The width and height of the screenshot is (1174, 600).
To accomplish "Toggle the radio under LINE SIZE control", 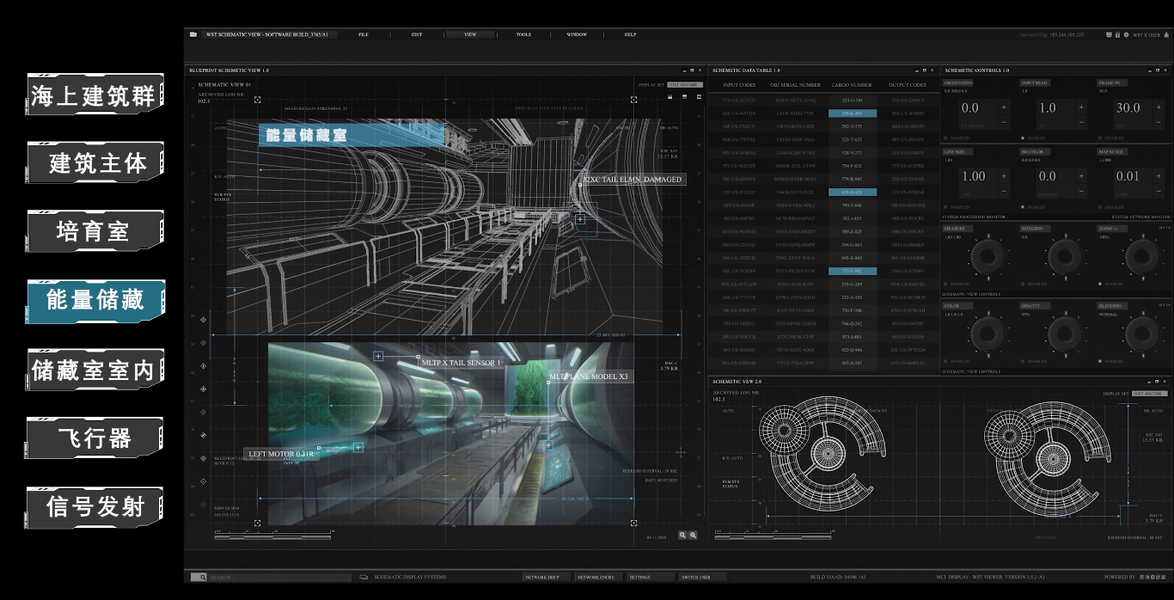I will [946, 207].
